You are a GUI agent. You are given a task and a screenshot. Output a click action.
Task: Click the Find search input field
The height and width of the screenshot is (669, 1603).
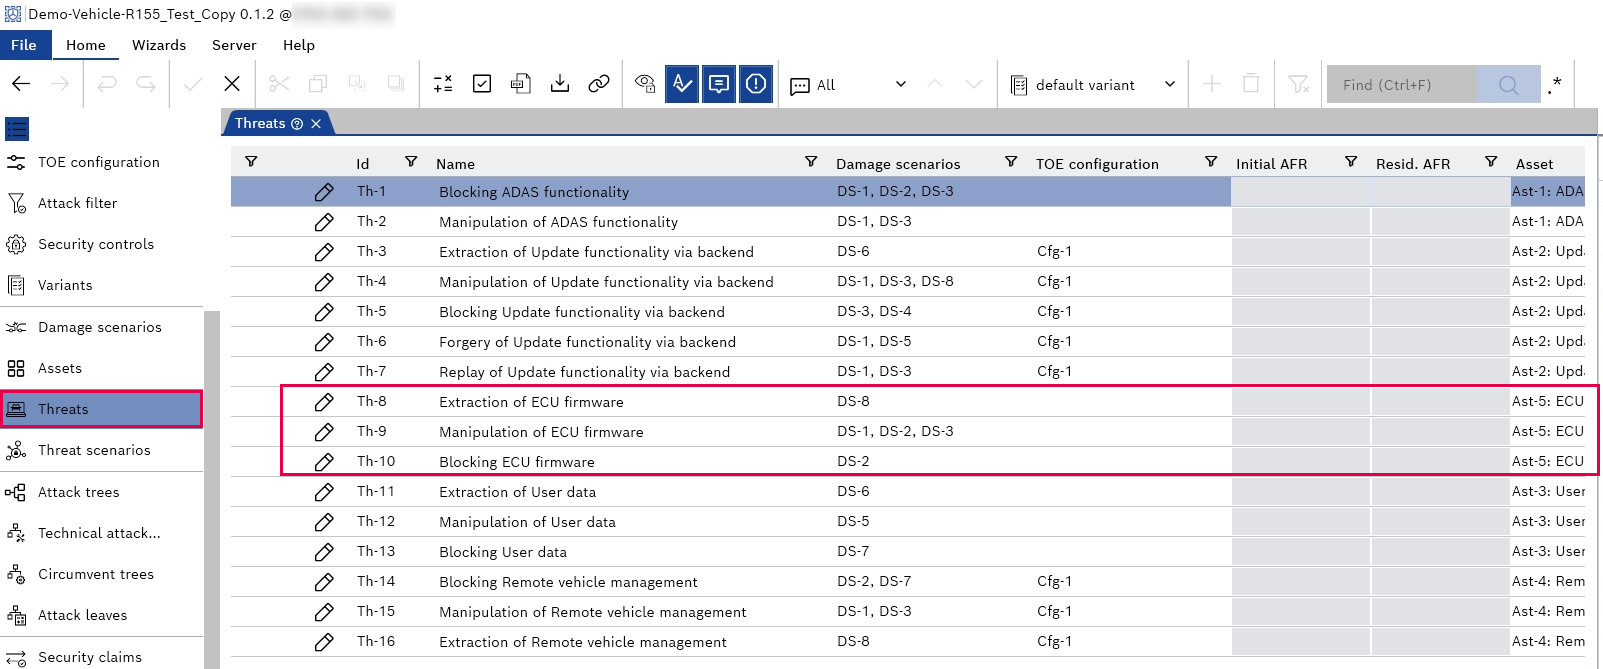[x=1401, y=85]
